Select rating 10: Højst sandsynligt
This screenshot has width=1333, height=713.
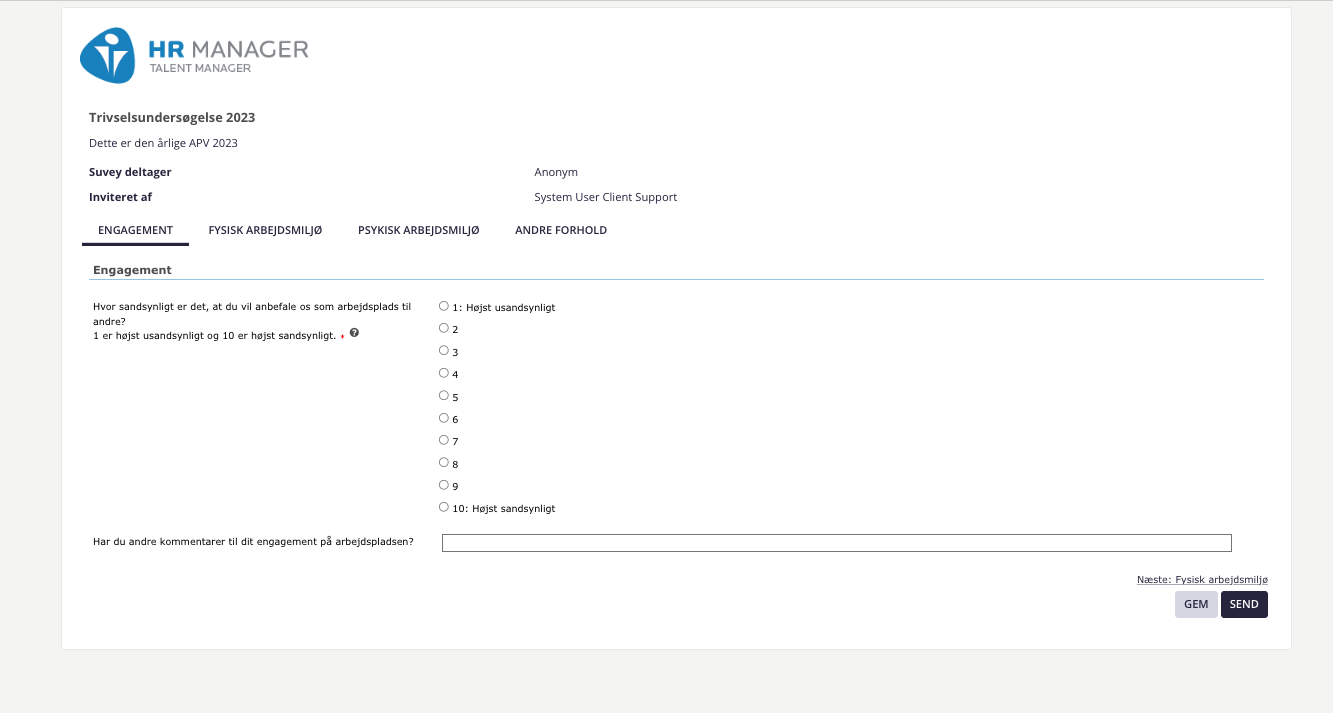(444, 507)
